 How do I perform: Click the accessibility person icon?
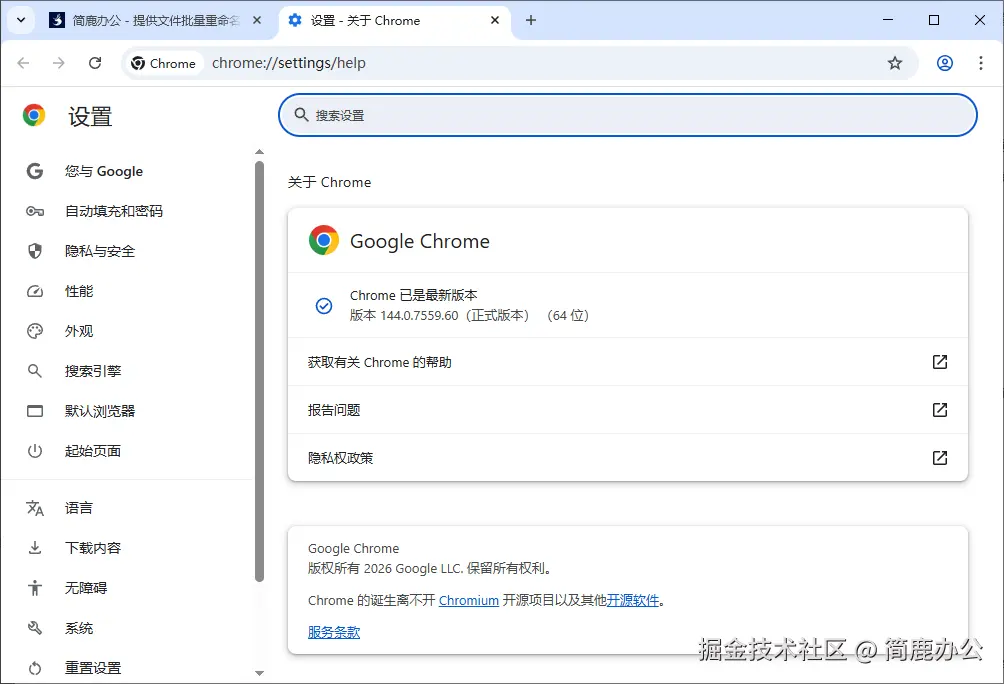tap(35, 588)
